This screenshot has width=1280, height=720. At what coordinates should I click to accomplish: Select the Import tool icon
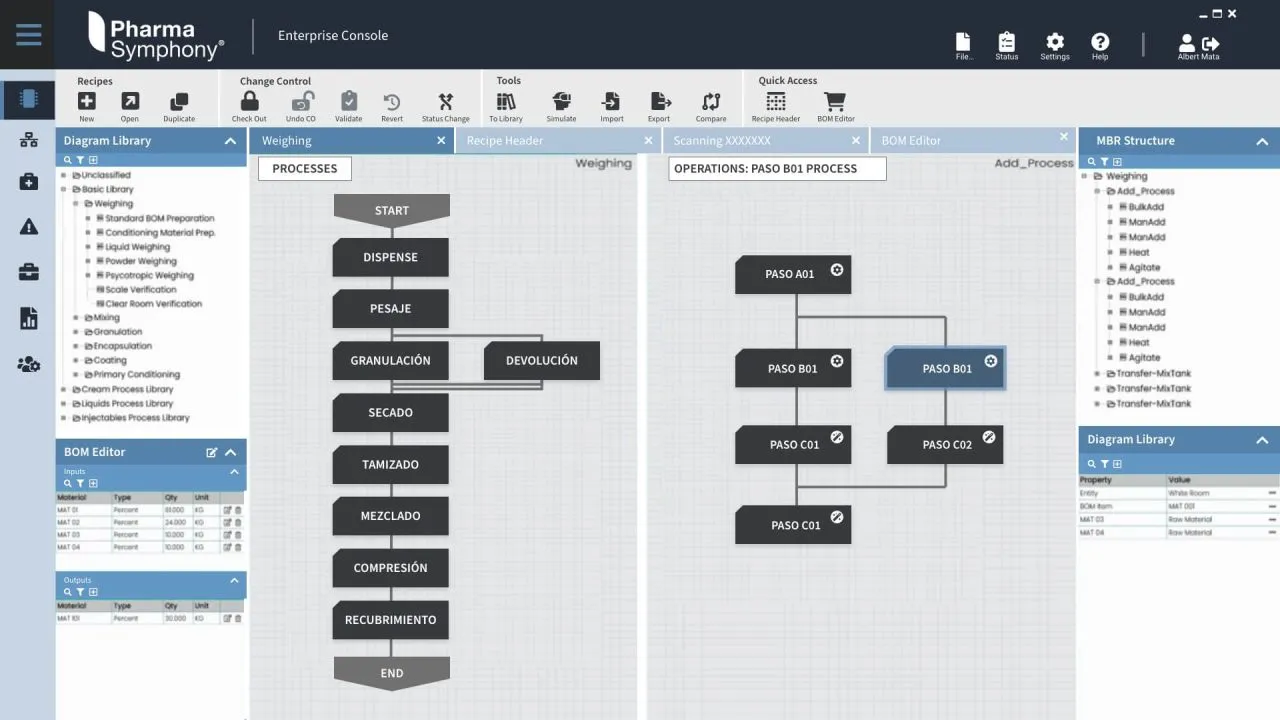pyautogui.click(x=611, y=101)
